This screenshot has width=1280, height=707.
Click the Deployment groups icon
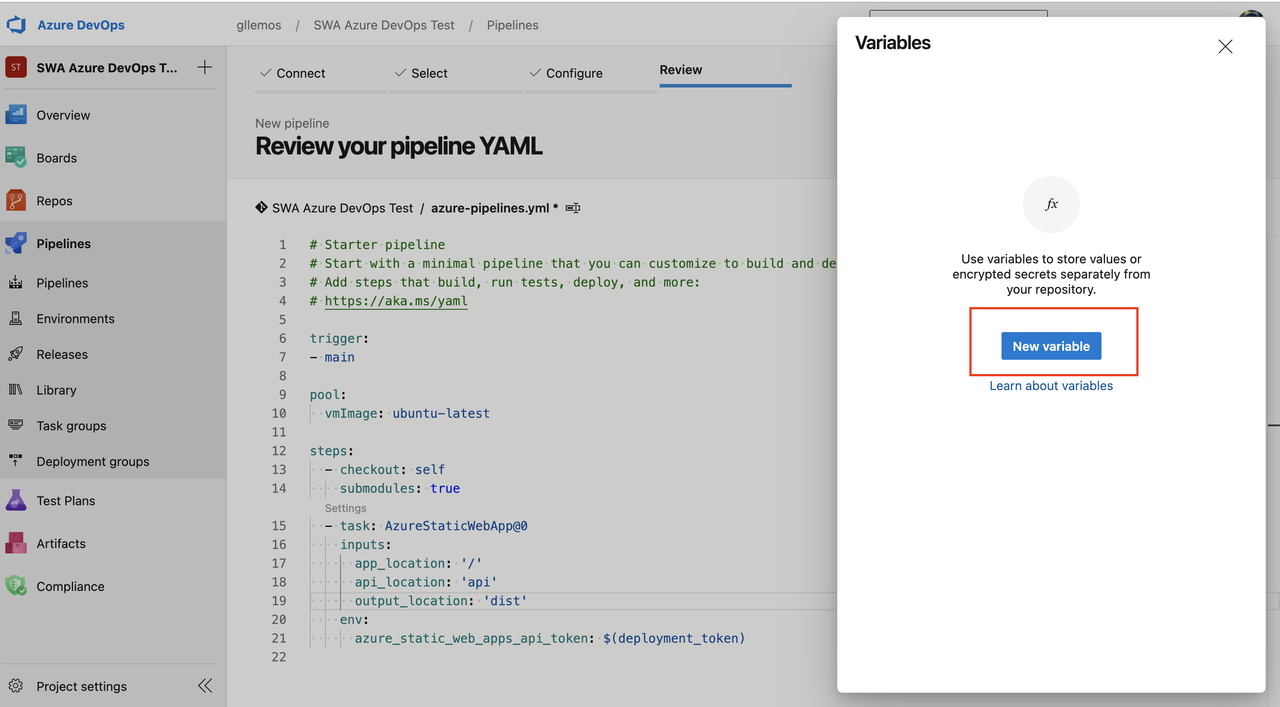16,462
